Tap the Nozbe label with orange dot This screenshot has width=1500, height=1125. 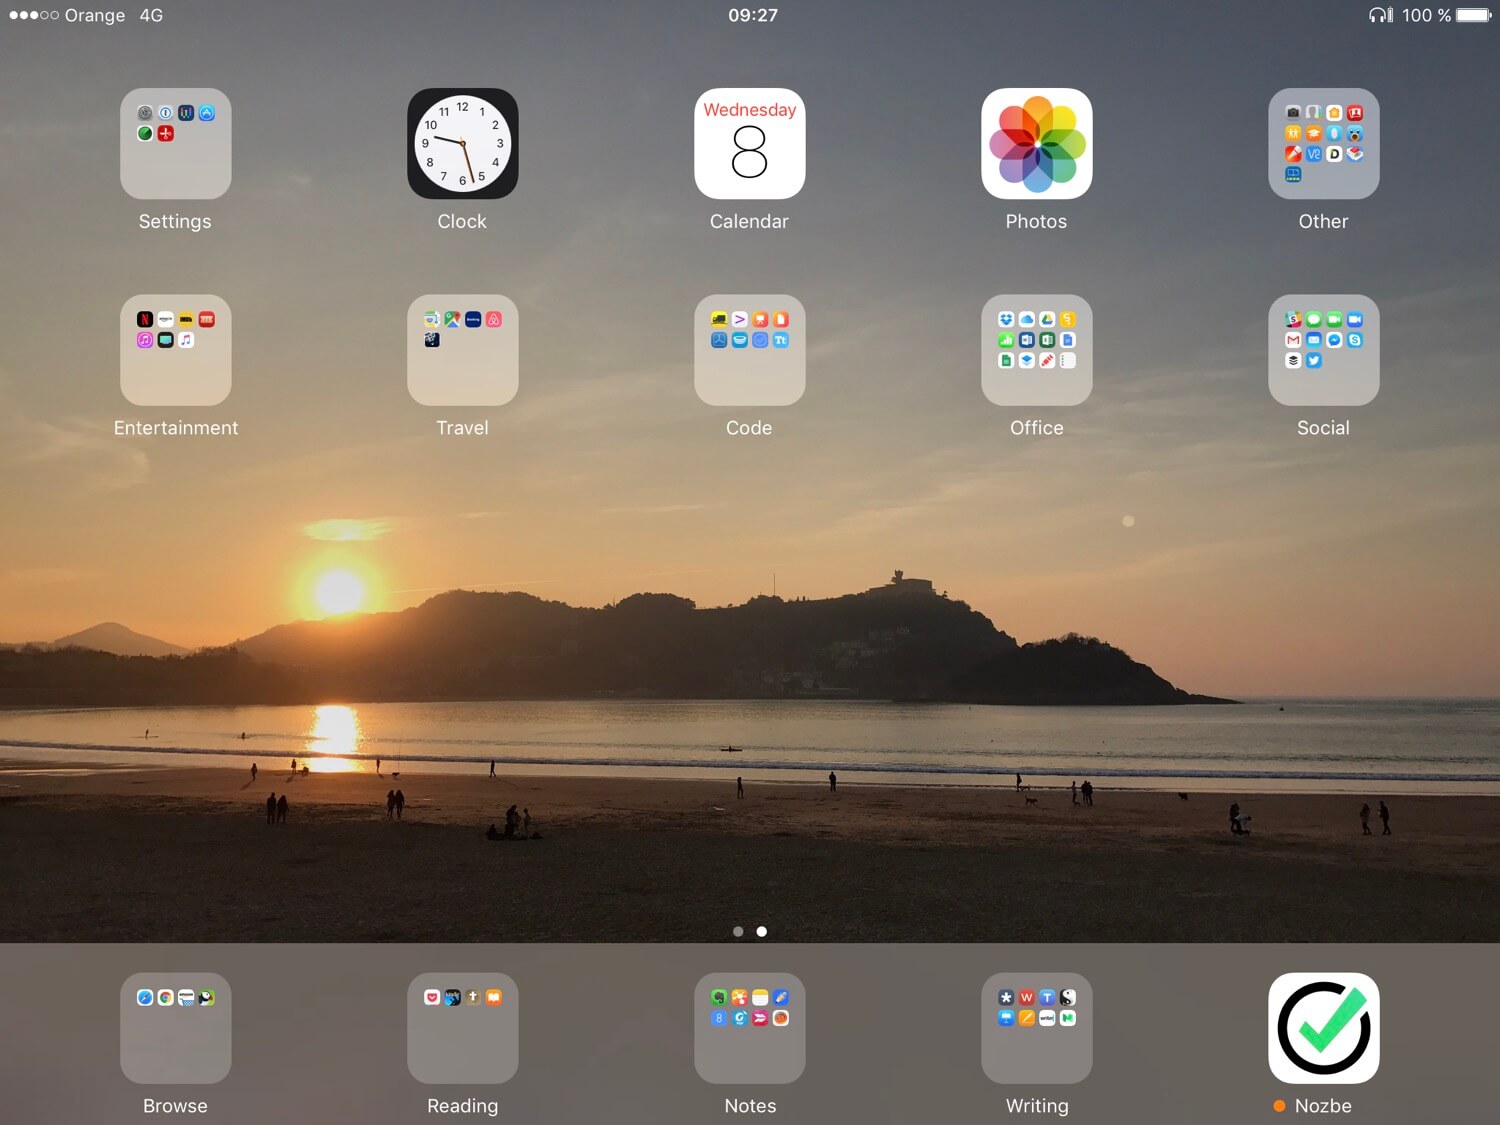click(1313, 1106)
